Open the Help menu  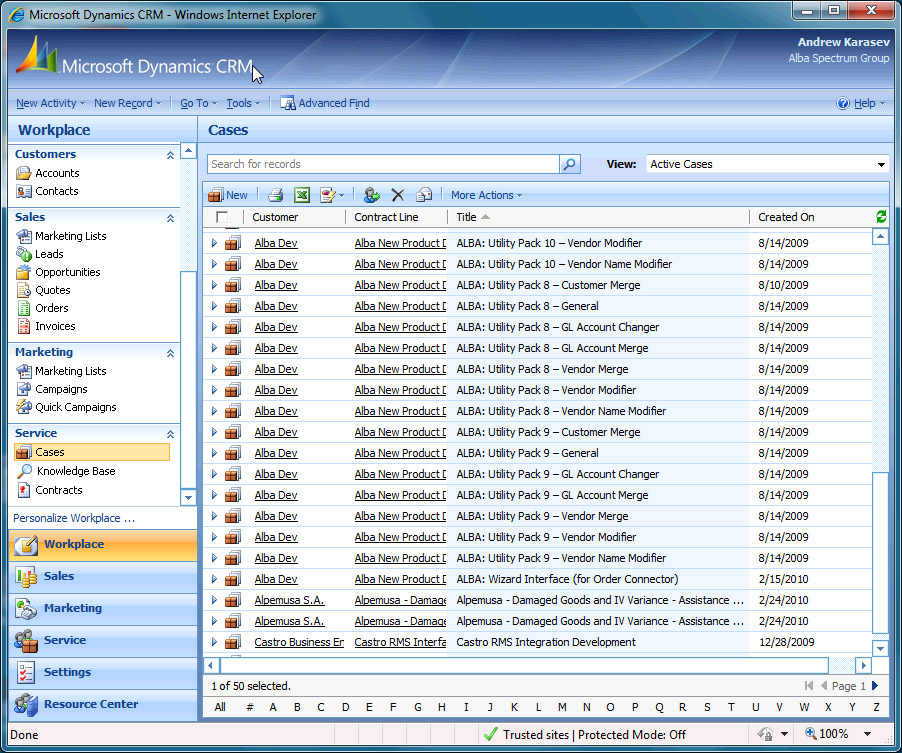(861, 103)
